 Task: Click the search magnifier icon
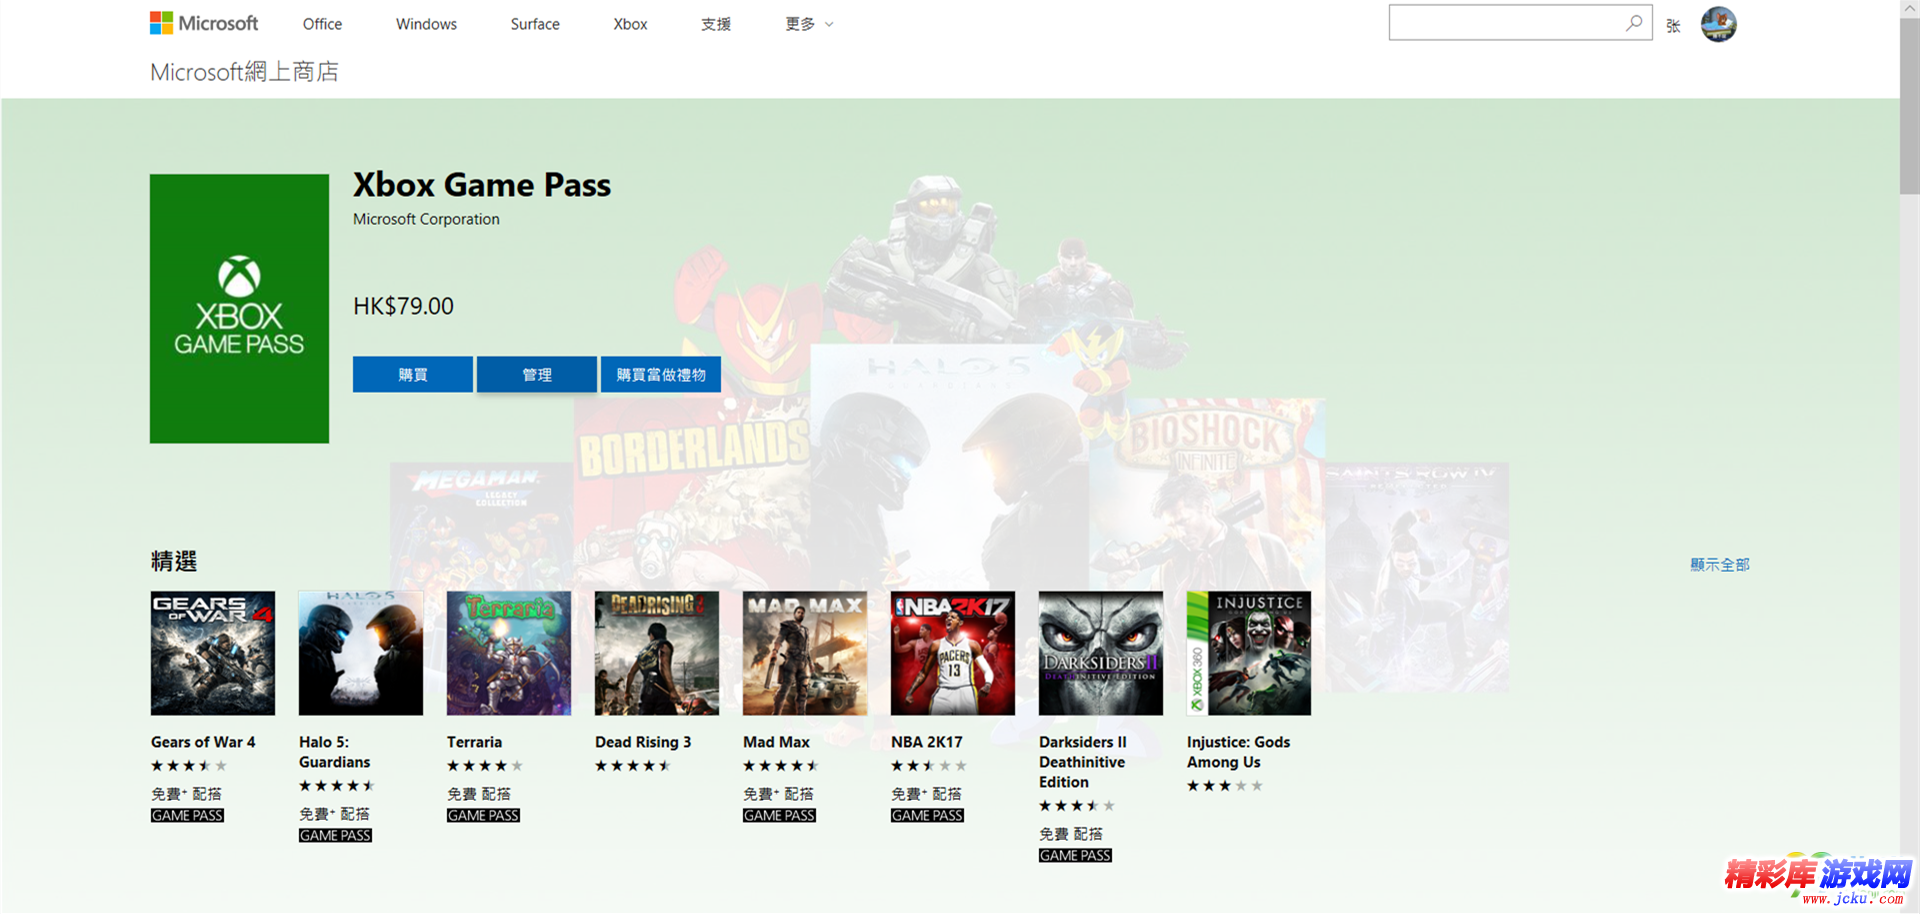[1633, 23]
